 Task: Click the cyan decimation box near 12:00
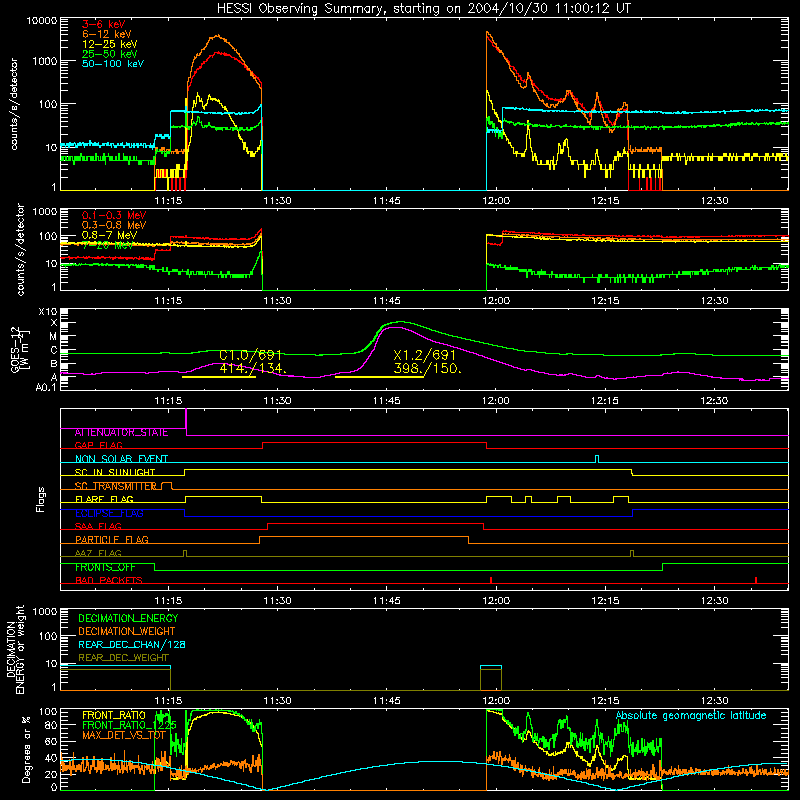(491, 667)
